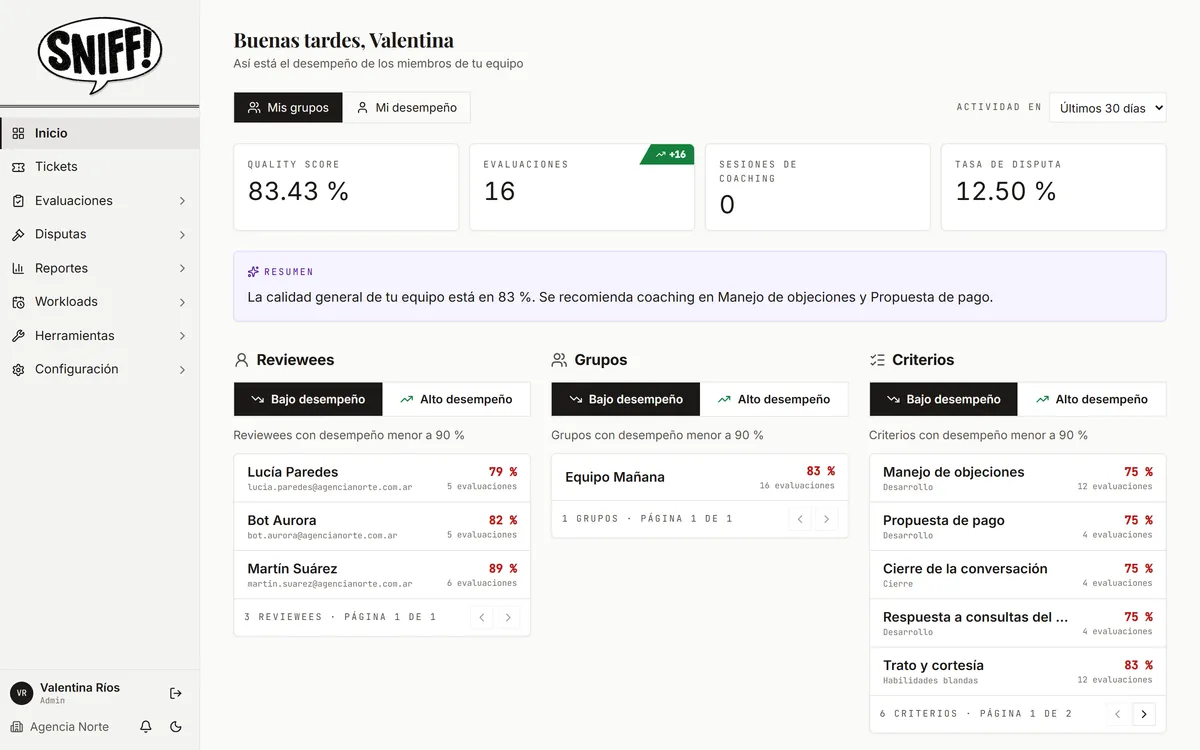Click the SNIFF! logo
The image size is (1200, 750).
click(x=100, y=54)
